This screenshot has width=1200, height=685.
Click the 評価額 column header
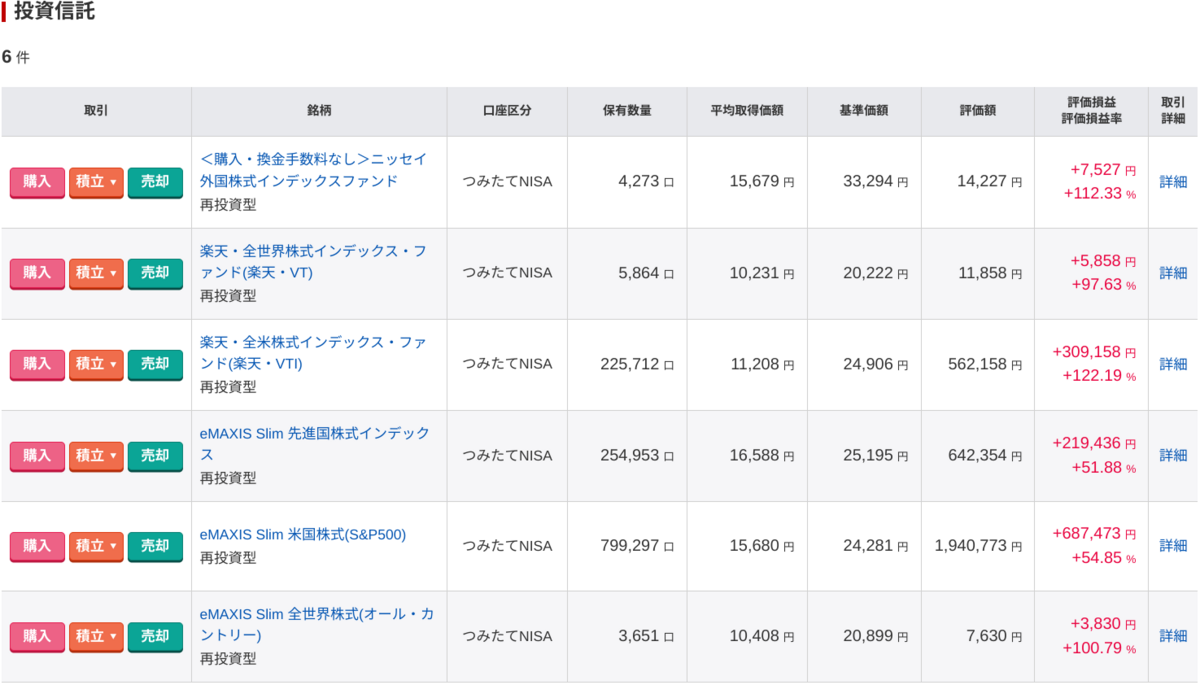979,111
